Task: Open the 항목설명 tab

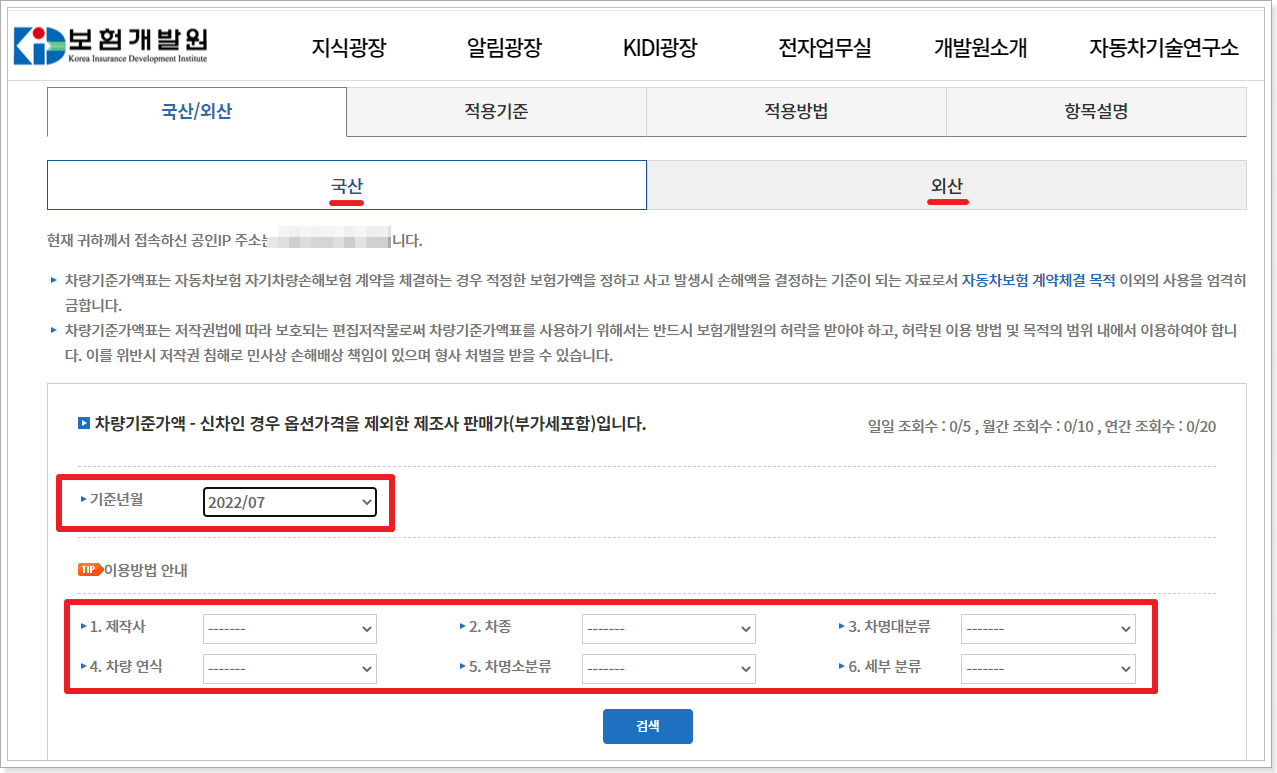Action: click(1096, 112)
